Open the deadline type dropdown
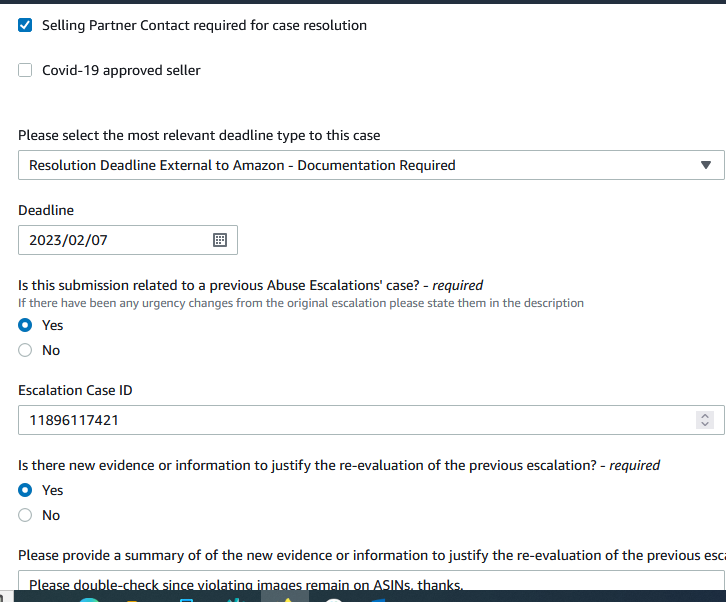Image resolution: width=726 pixels, height=602 pixels. pos(371,165)
